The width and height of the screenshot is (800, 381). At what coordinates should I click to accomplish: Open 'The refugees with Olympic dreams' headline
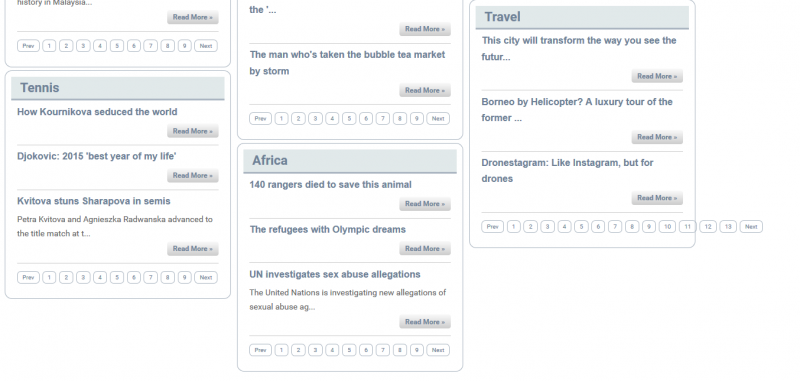(328, 230)
